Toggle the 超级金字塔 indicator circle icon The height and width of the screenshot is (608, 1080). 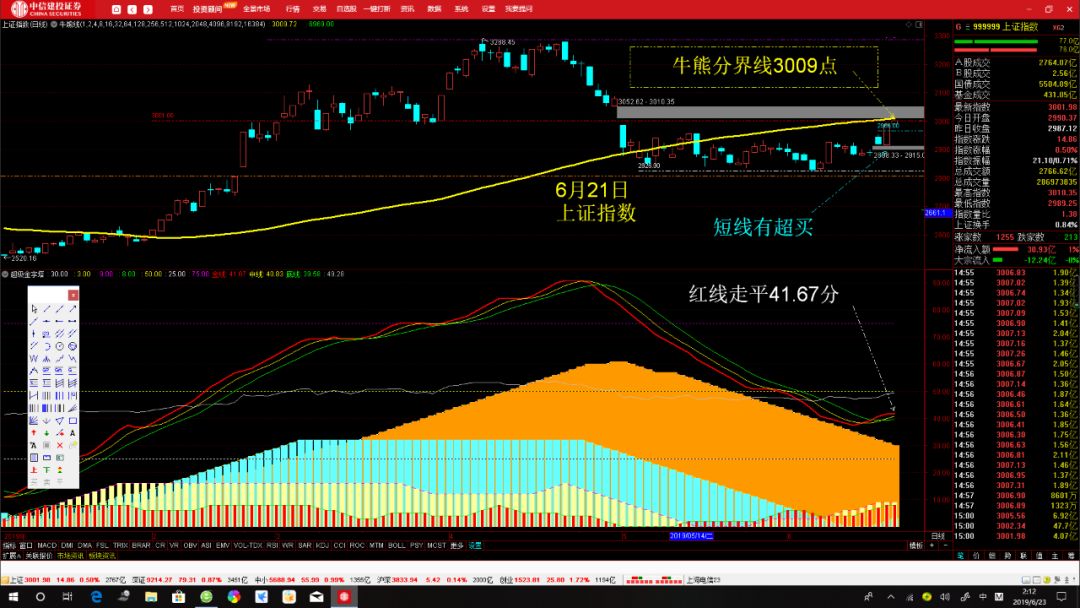pyautogui.click(x=5, y=274)
